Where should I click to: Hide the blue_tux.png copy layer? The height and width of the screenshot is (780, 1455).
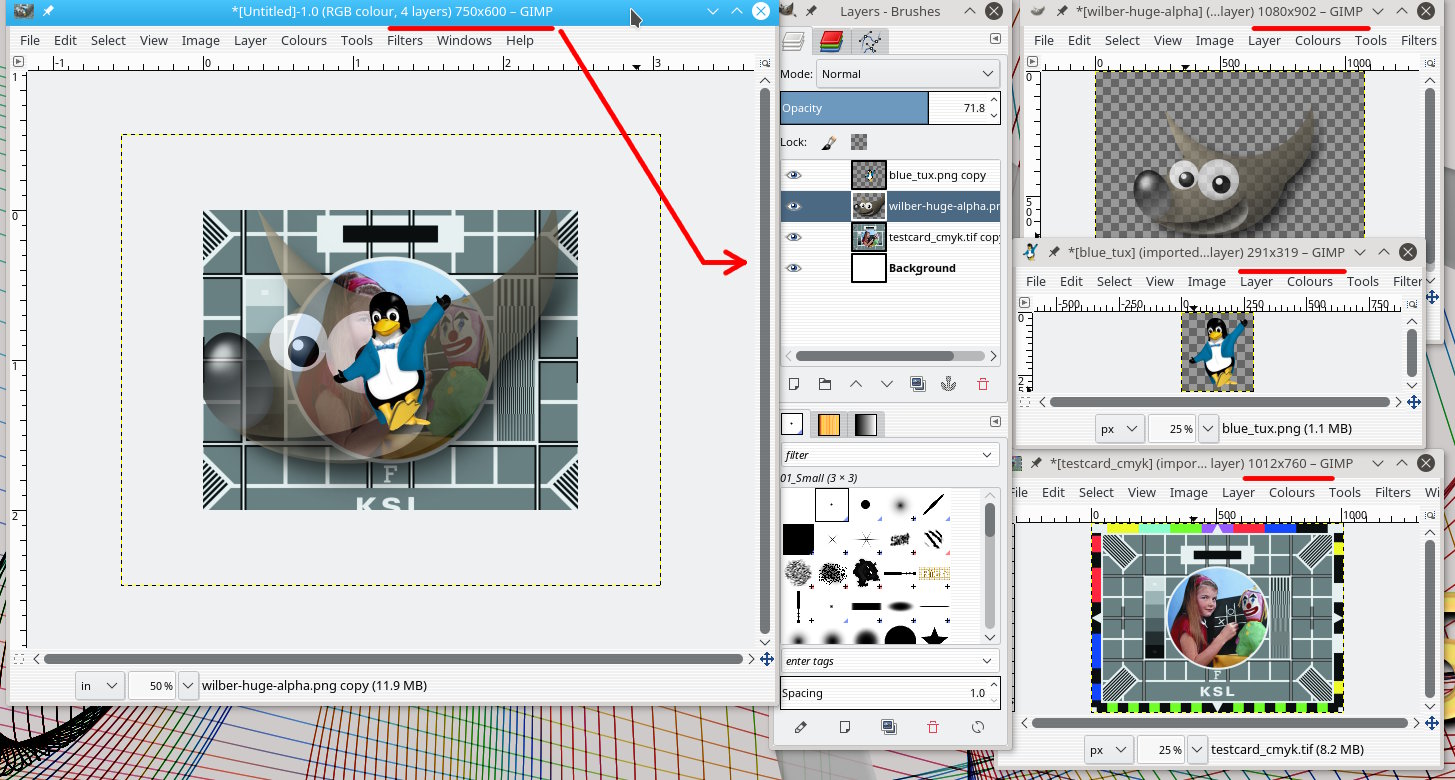tap(794, 175)
